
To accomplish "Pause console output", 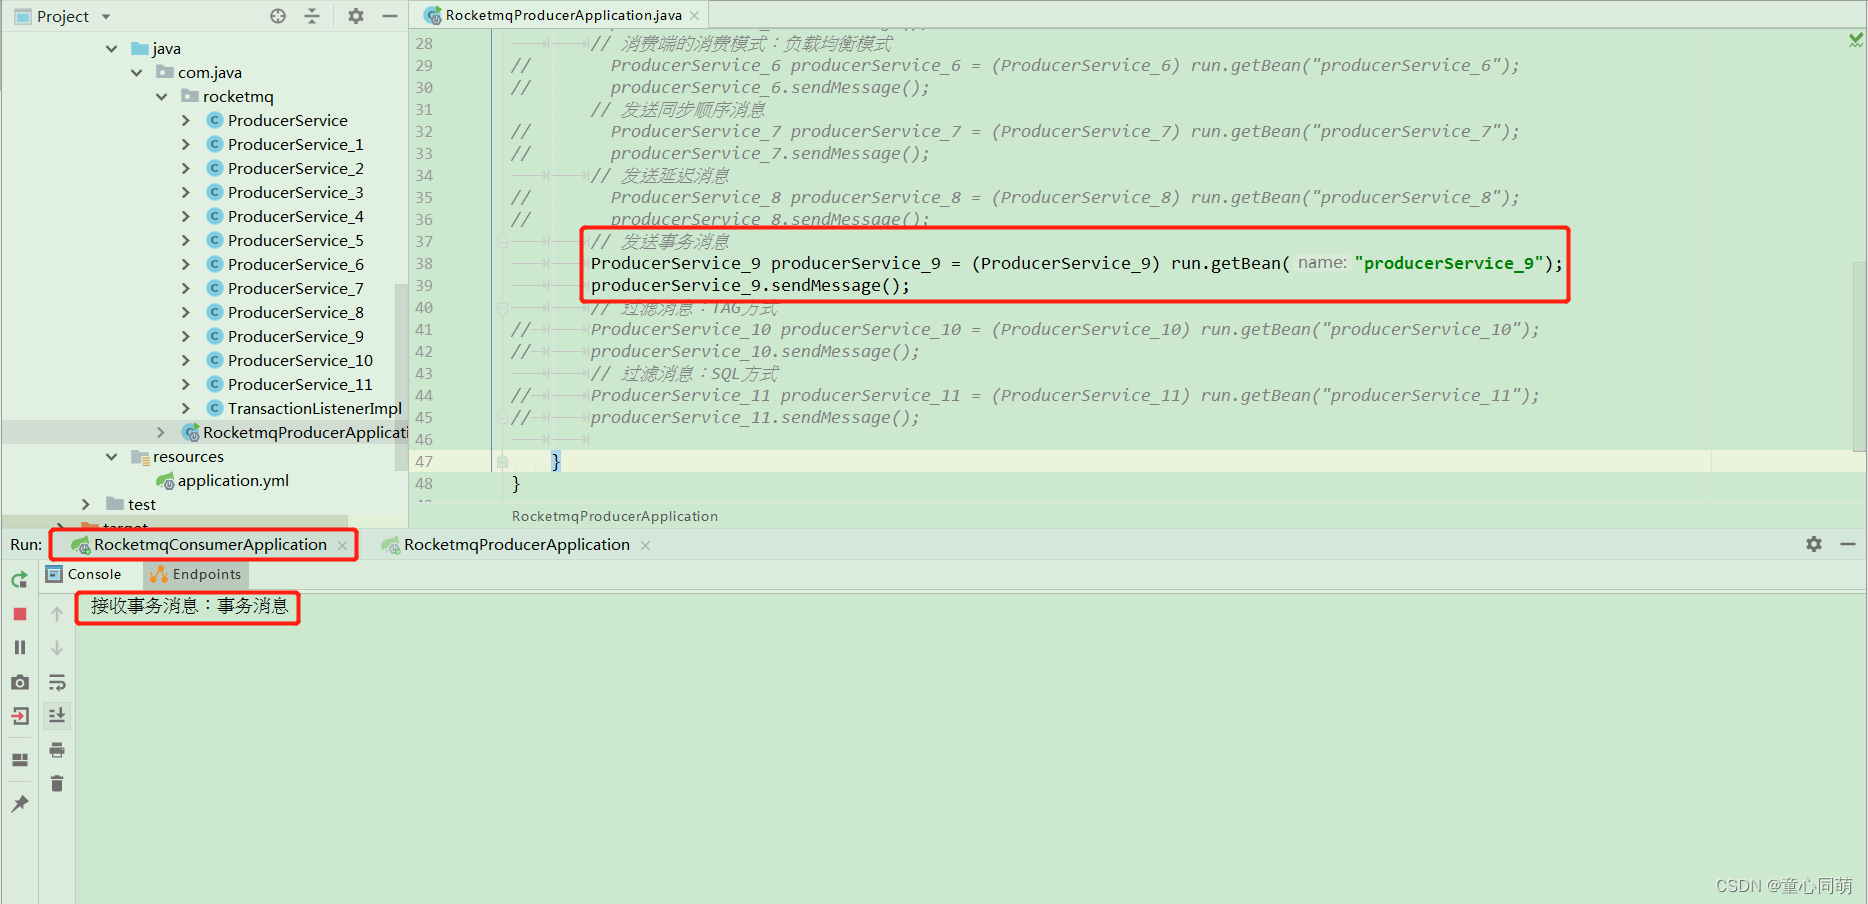I will (x=18, y=647).
